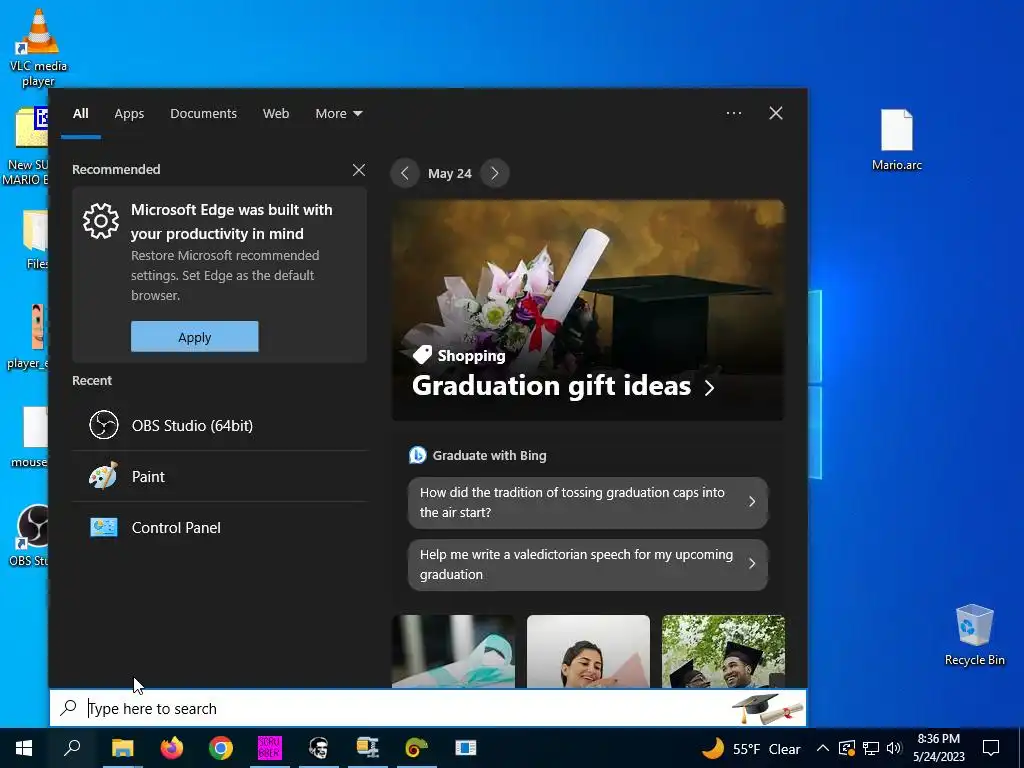The image size is (1024, 768).
Task: Switch to the Documents tab
Action: pos(203,114)
